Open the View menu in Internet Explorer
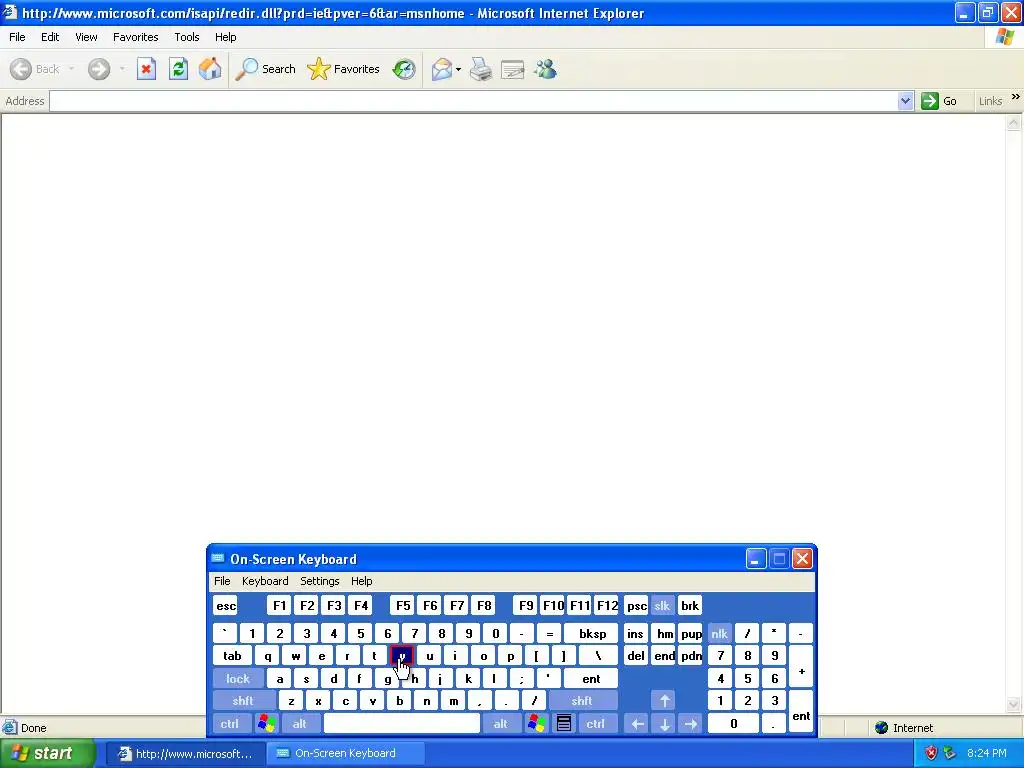1024x768 pixels. [x=86, y=37]
